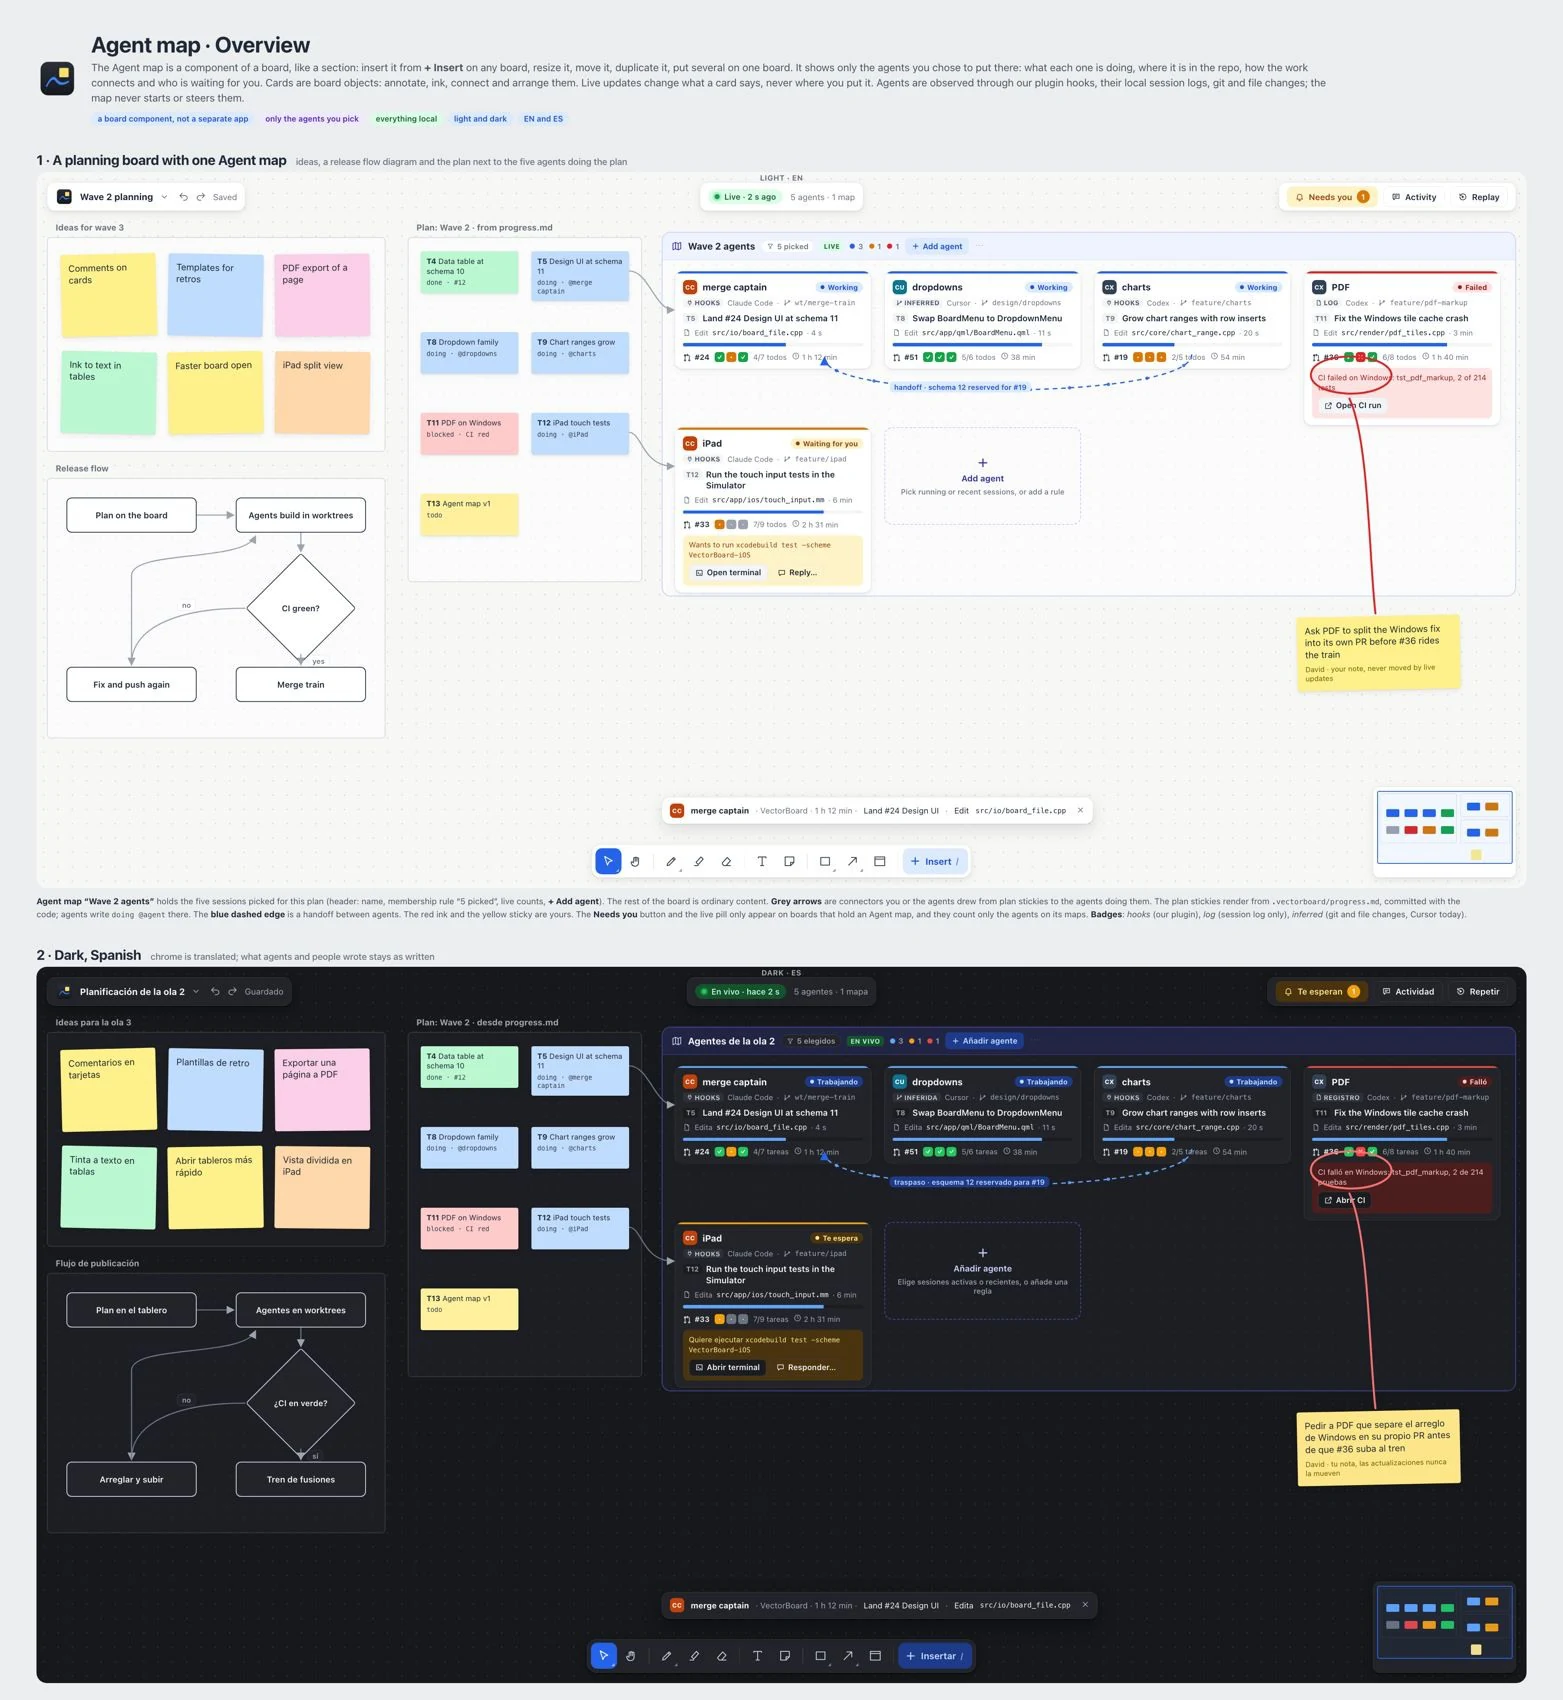Select the pointer tool in the Insertar toolbar
The height and width of the screenshot is (1700, 1563).
coord(603,1656)
